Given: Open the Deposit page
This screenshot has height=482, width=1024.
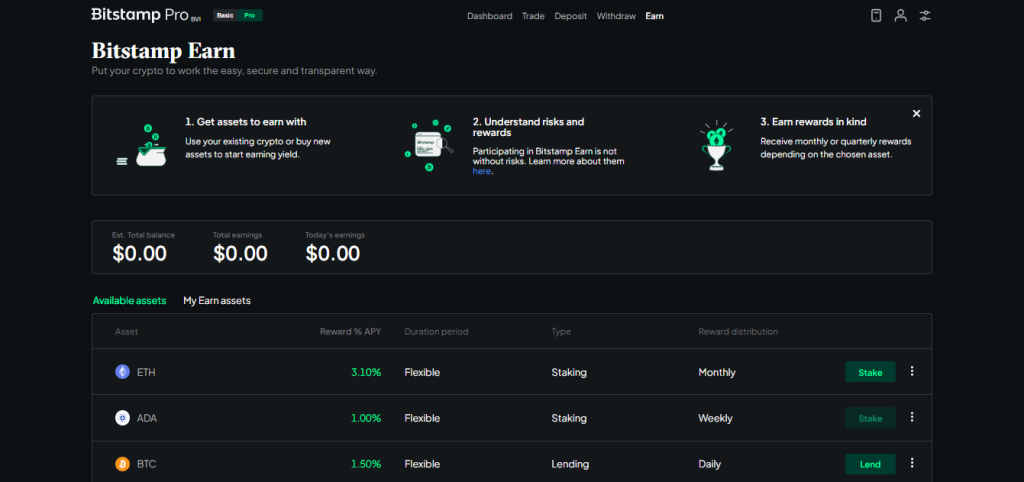Looking at the screenshot, I should click(571, 16).
